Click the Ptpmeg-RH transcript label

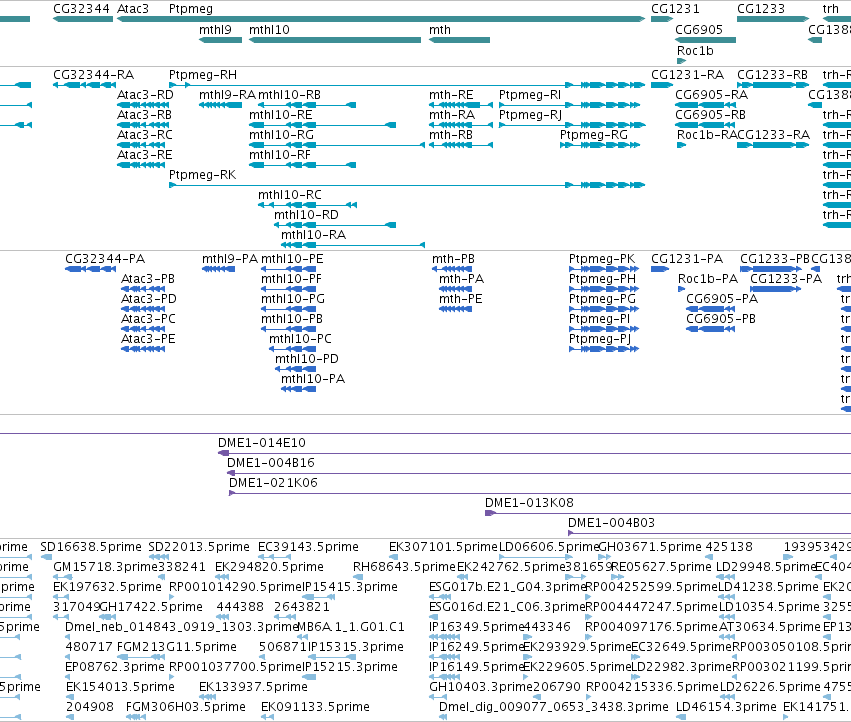click(x=203, y=75)
